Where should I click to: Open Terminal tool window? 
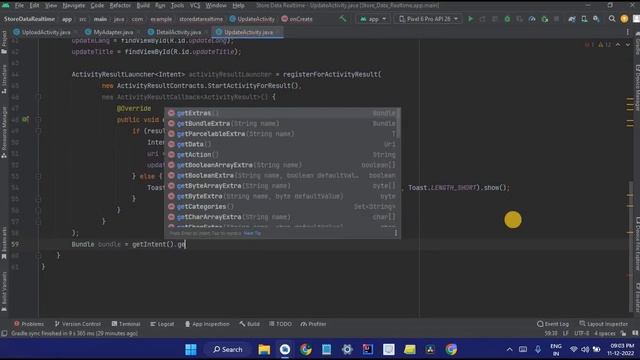point(126,324)
